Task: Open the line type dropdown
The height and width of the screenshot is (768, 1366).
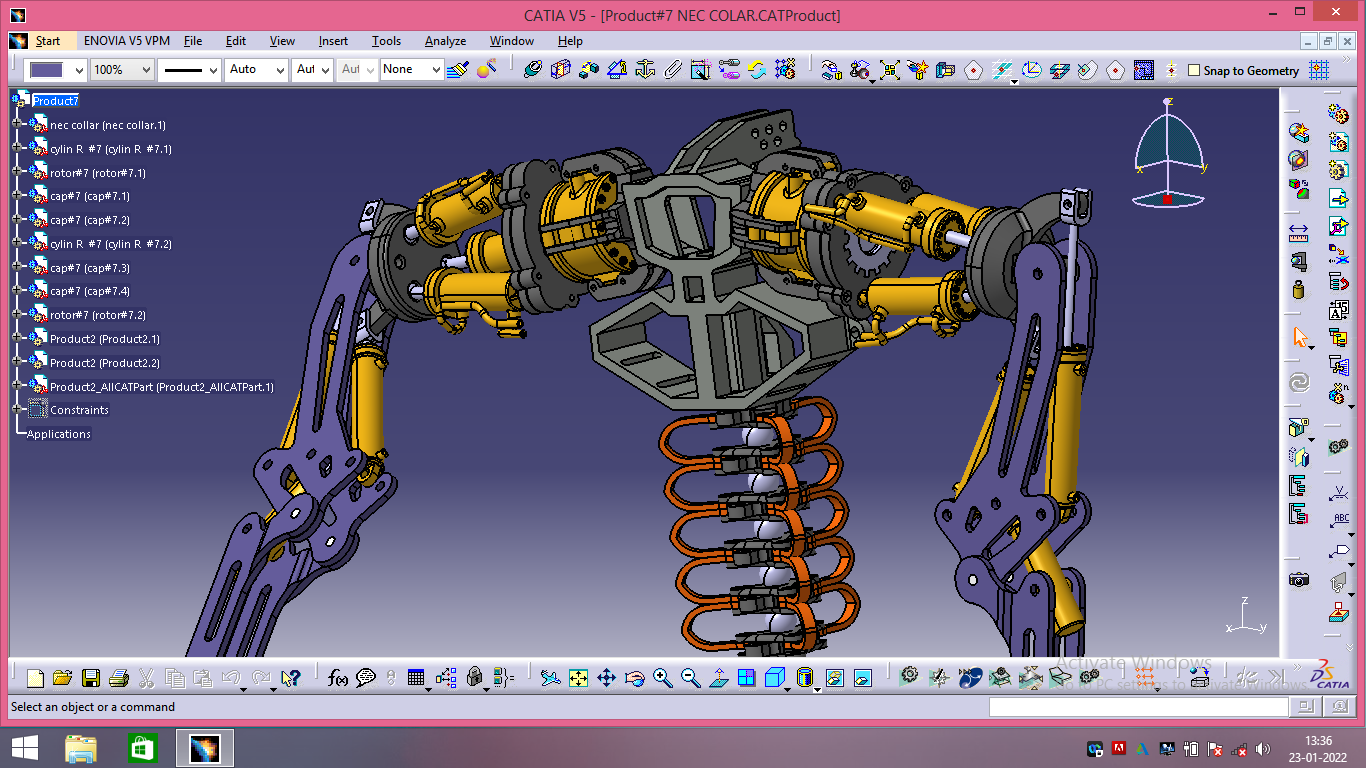Action: (189, 70)
